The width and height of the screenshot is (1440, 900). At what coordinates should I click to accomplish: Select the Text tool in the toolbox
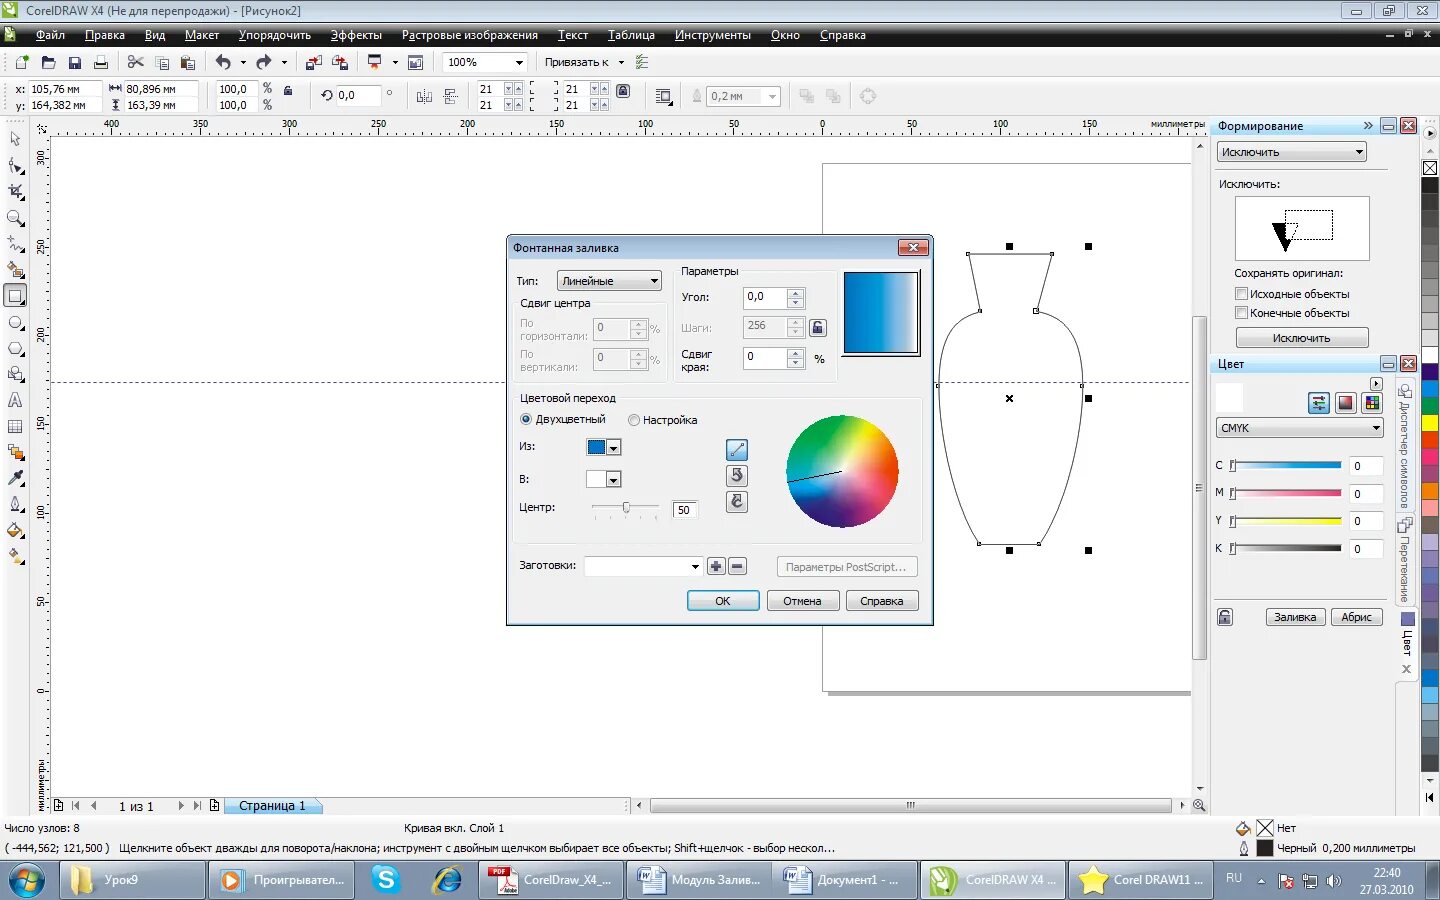pos(15,400)
